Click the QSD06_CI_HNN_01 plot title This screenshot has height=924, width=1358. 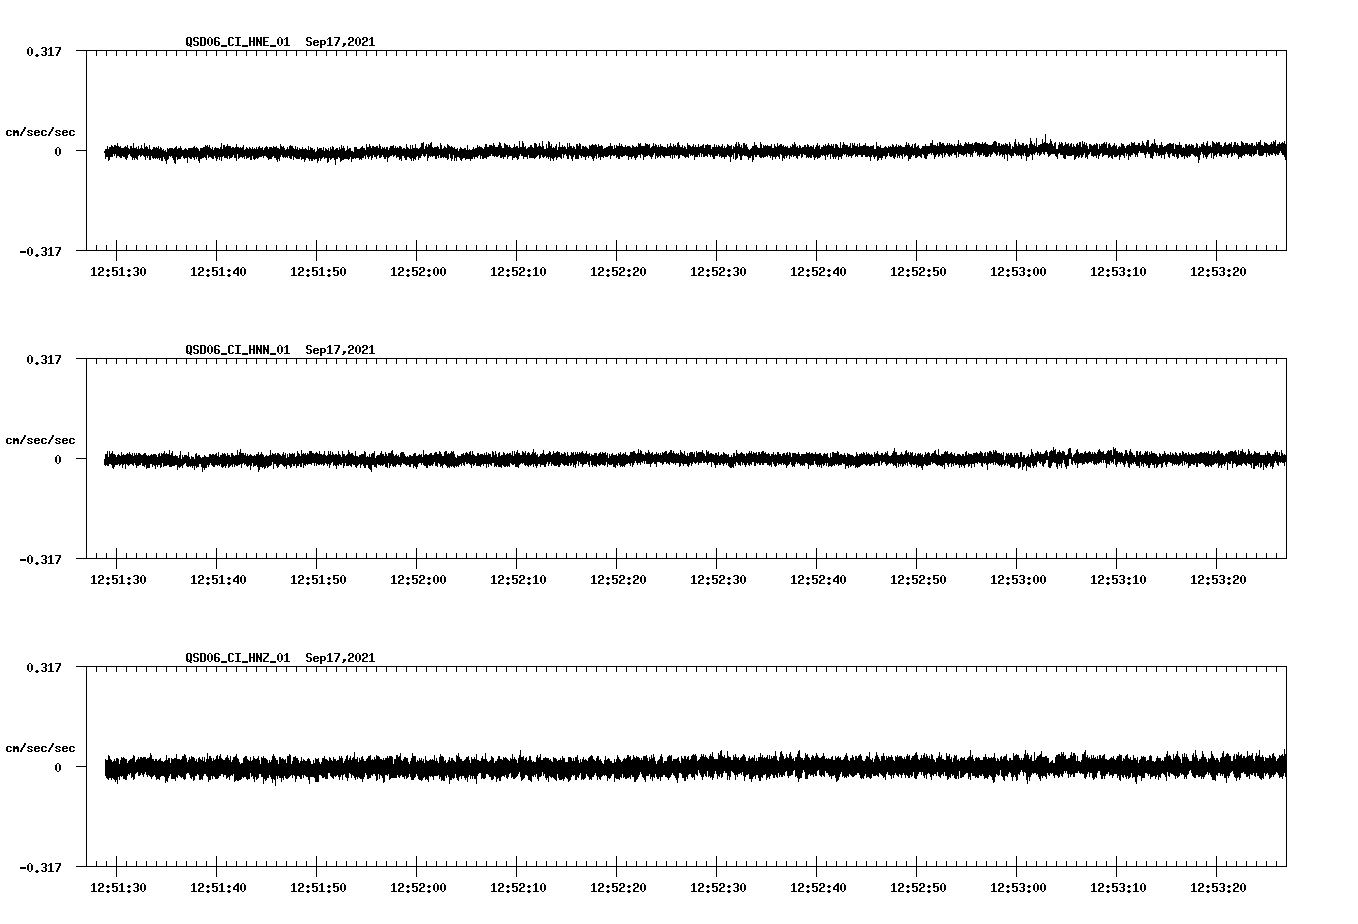[280, 350]
